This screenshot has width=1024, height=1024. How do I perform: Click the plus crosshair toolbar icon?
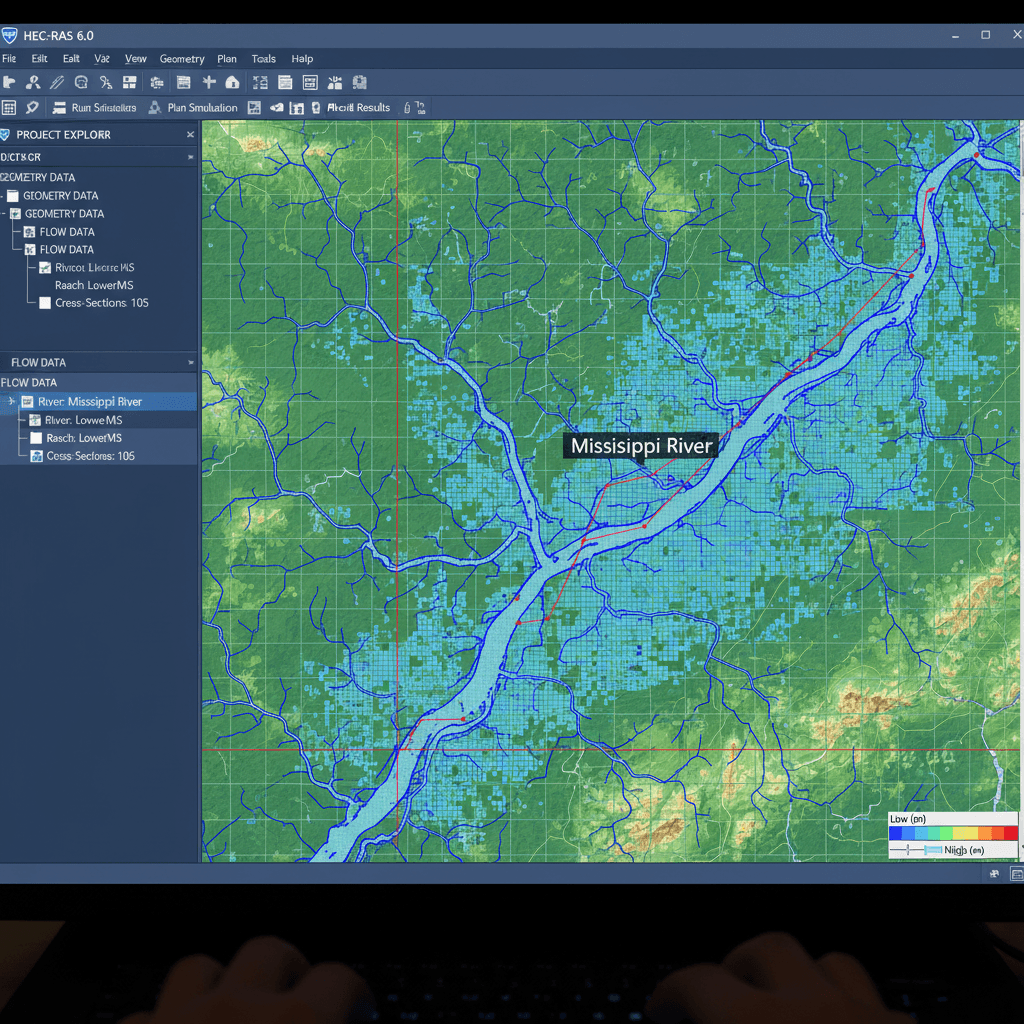(209, 82)
